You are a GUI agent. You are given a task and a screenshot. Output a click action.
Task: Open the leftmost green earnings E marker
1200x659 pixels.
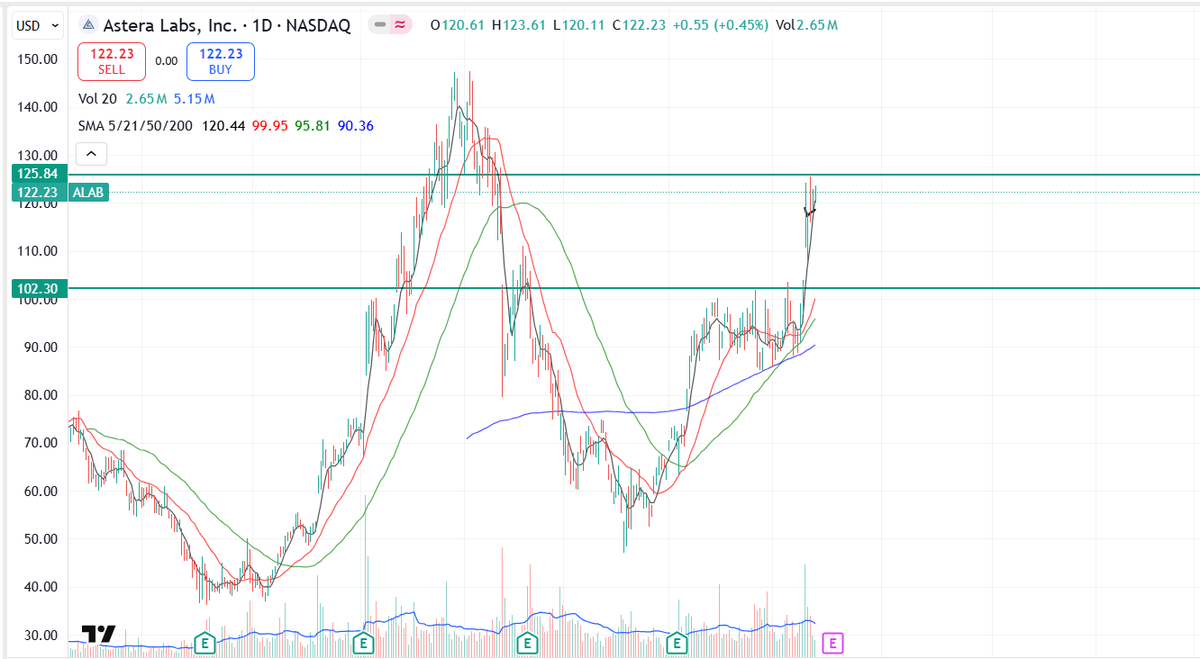click(204, 643)
